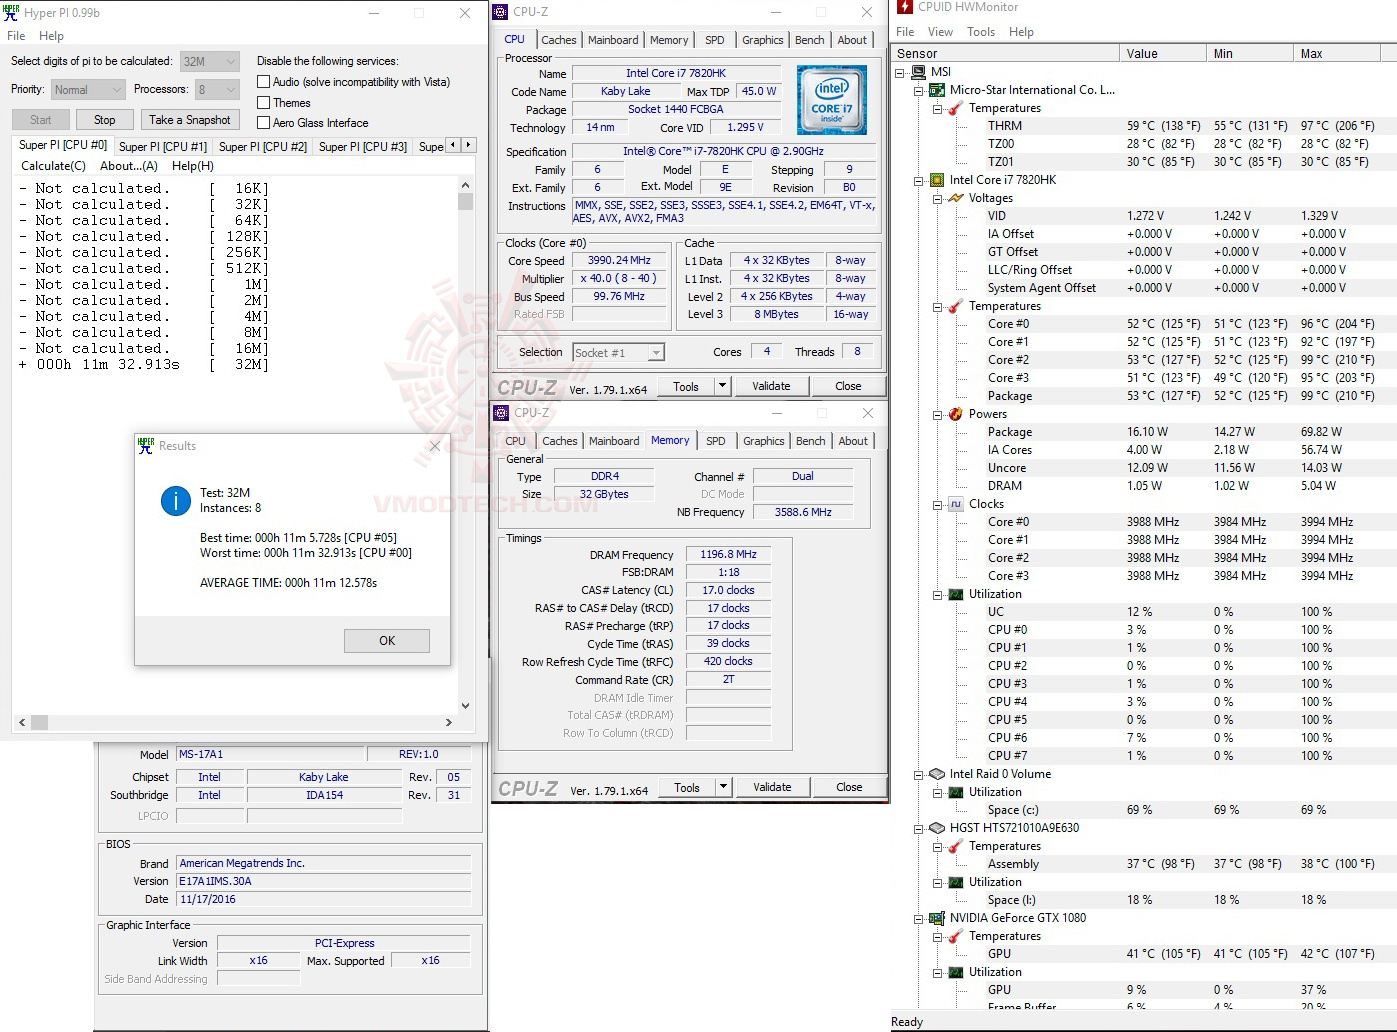Collapse the Intel Core i7 7820HK tree node
This screenshot has width=1397, height=1032.
[919, 180]
